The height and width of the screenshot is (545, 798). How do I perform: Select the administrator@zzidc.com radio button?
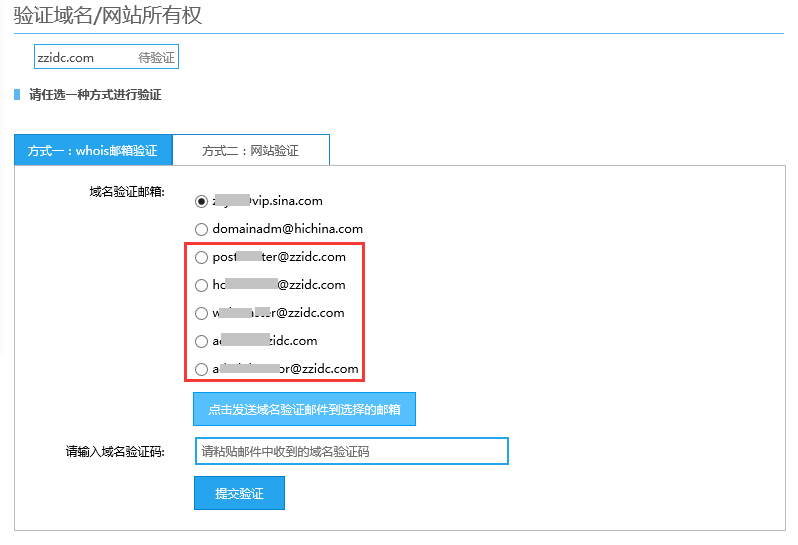(202, 369)
